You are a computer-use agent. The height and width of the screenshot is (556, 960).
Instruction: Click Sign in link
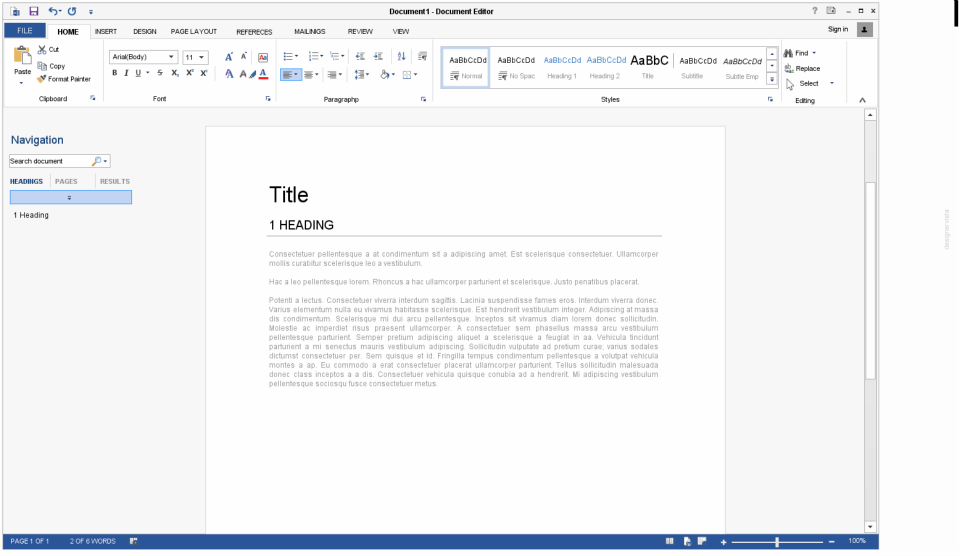coord(838,29)
